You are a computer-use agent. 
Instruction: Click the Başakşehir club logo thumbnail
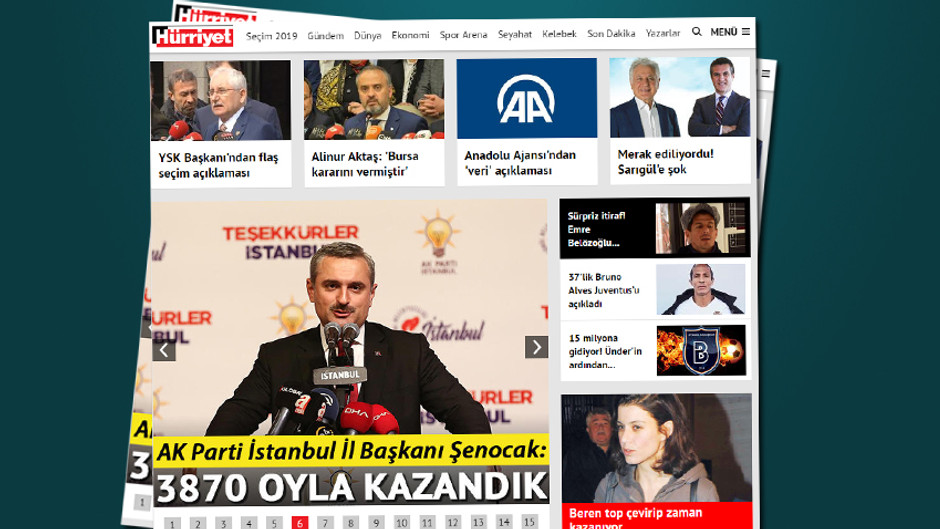tap(700, 351)
